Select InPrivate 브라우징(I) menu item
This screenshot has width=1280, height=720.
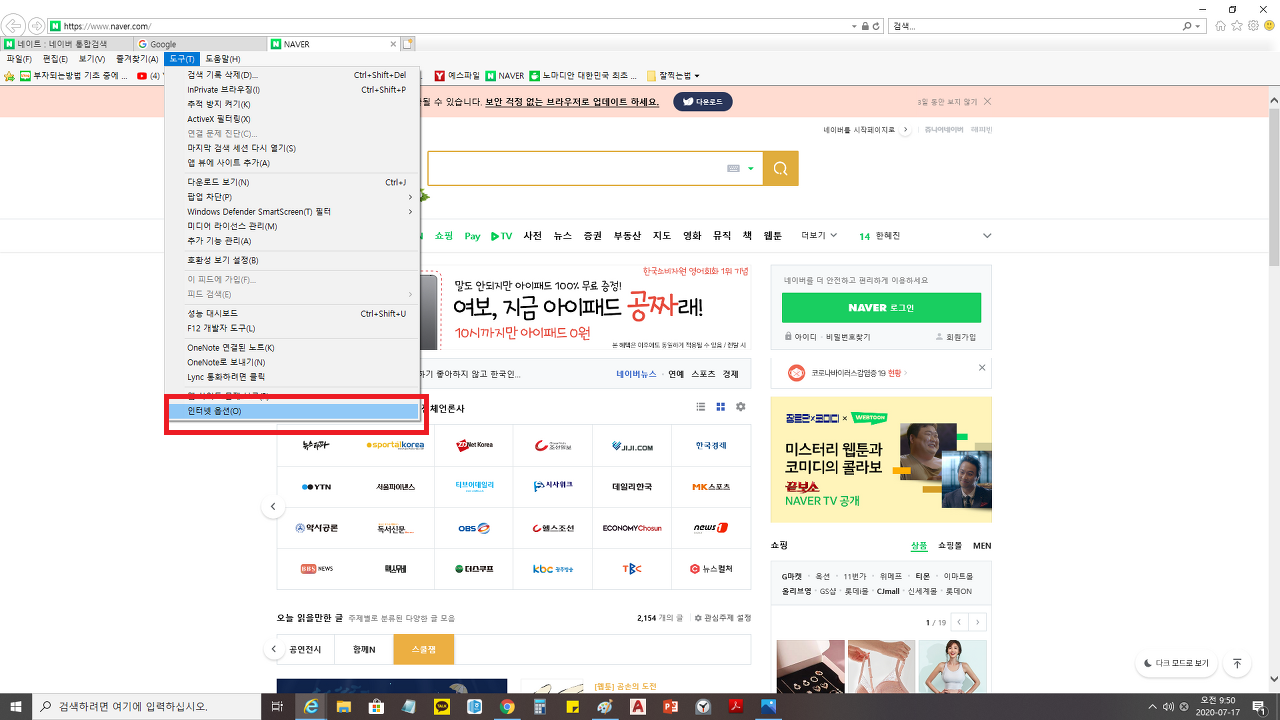click(292, 90)
